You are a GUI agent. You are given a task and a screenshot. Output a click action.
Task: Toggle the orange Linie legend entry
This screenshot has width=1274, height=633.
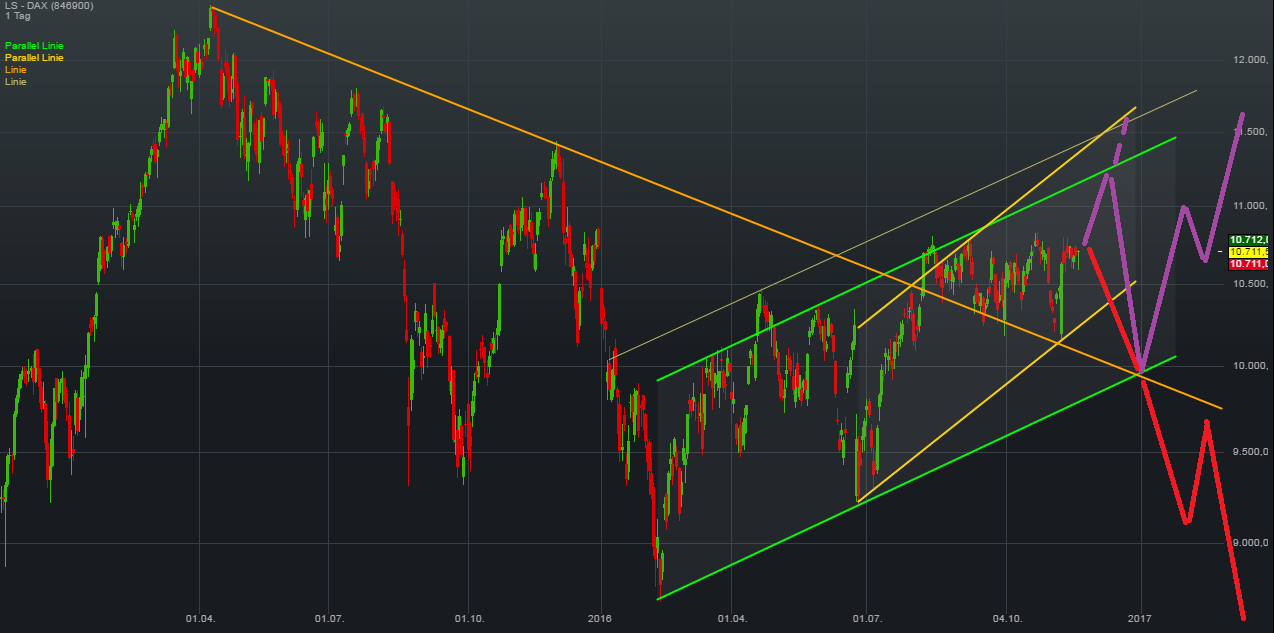point(15,70)
